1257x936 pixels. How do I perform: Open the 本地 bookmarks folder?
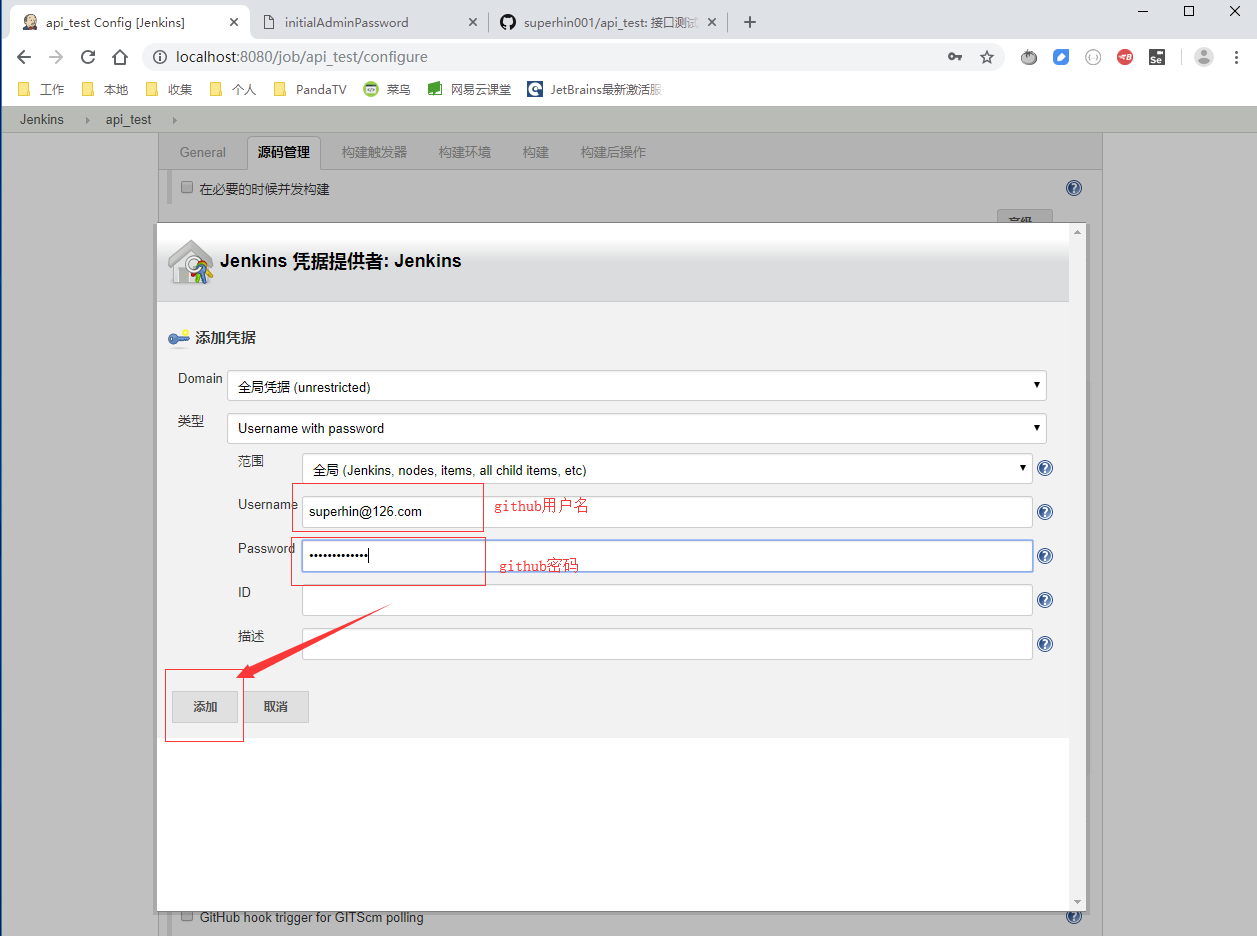pyautogui.click(x=105, y=89)
